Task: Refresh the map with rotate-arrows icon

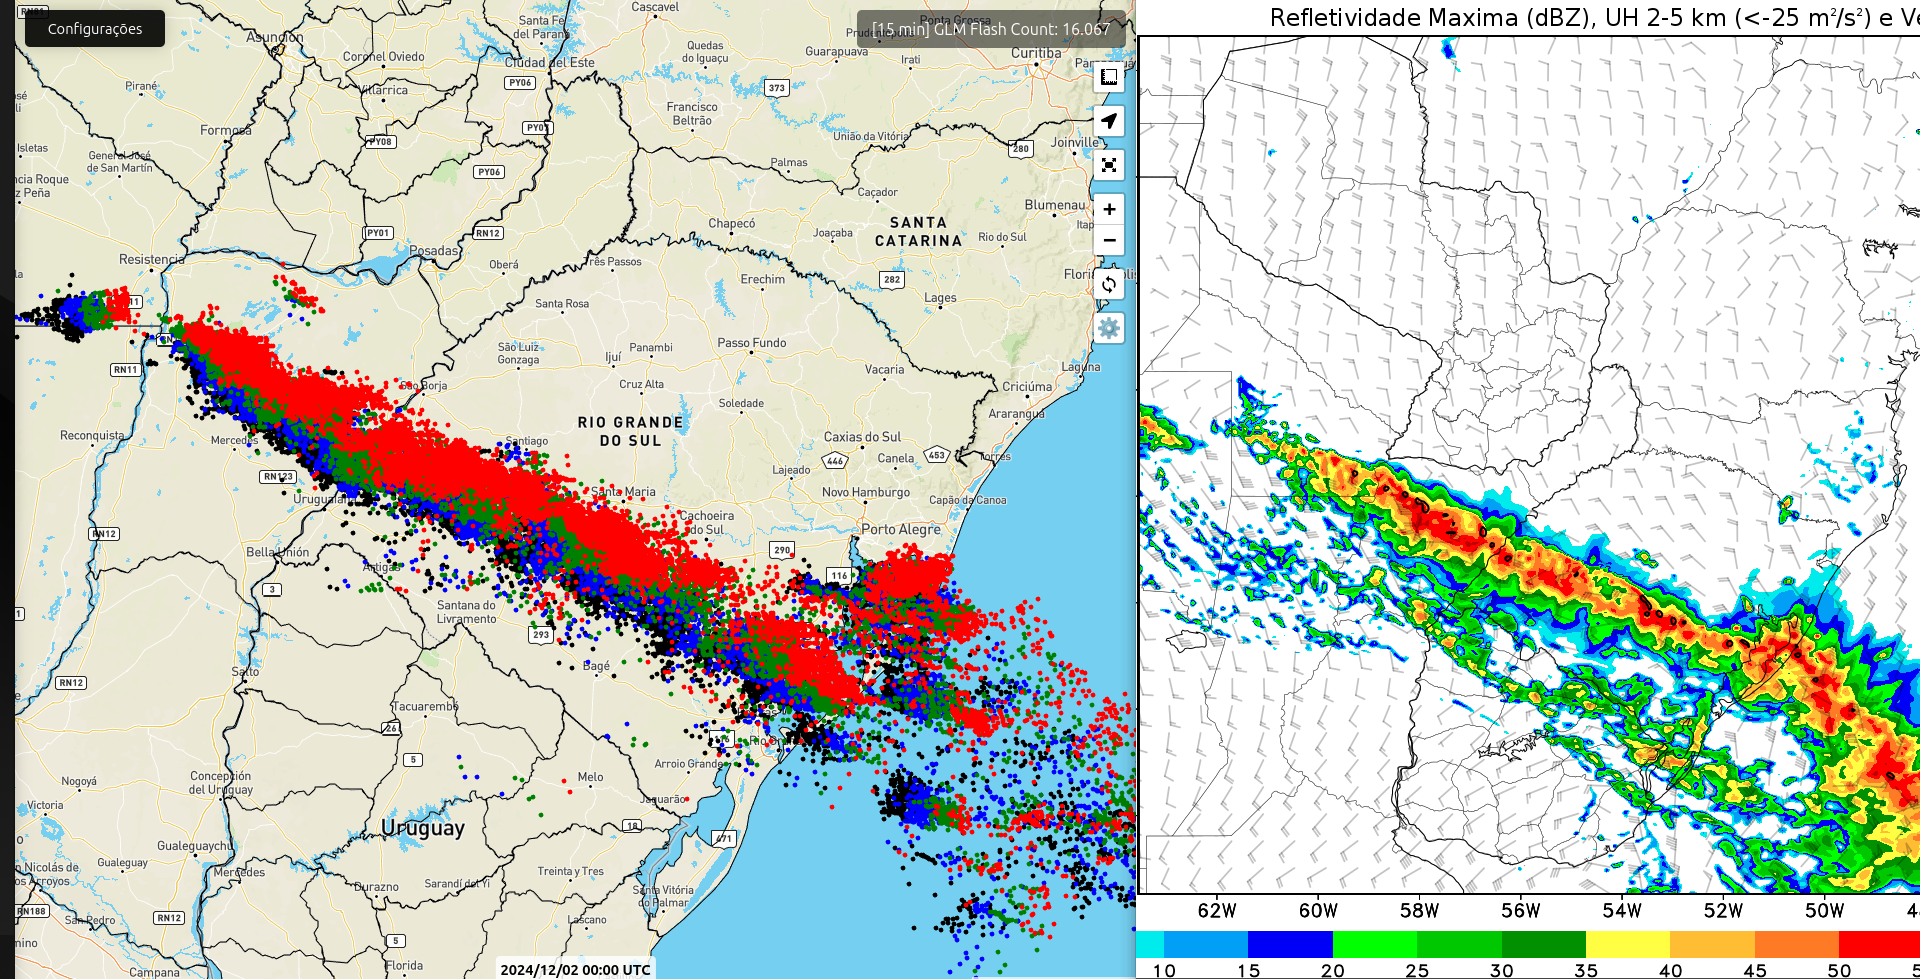Action: pos(1109,284)
